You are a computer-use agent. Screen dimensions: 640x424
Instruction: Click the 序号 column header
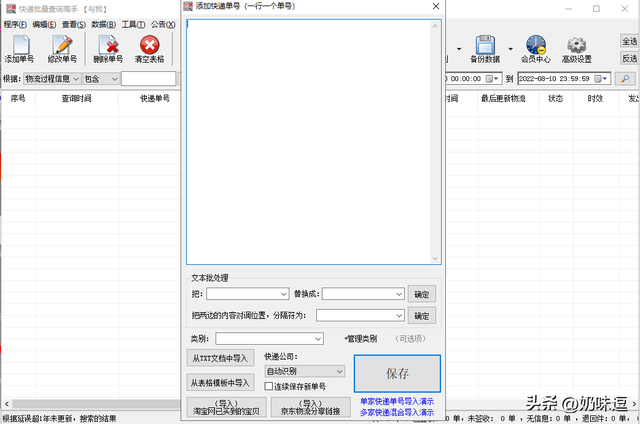tap(18, 98)
